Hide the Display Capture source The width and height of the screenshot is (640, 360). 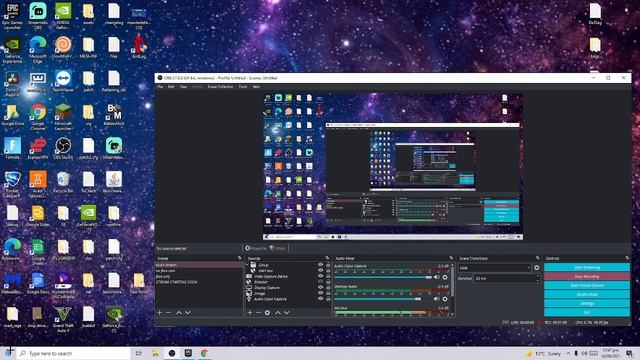click(320, 287)
